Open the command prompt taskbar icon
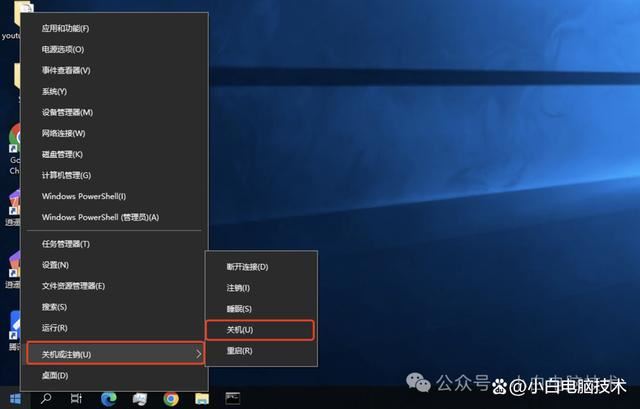This screenshot has width=640, height=409. [x=233, y=398]
